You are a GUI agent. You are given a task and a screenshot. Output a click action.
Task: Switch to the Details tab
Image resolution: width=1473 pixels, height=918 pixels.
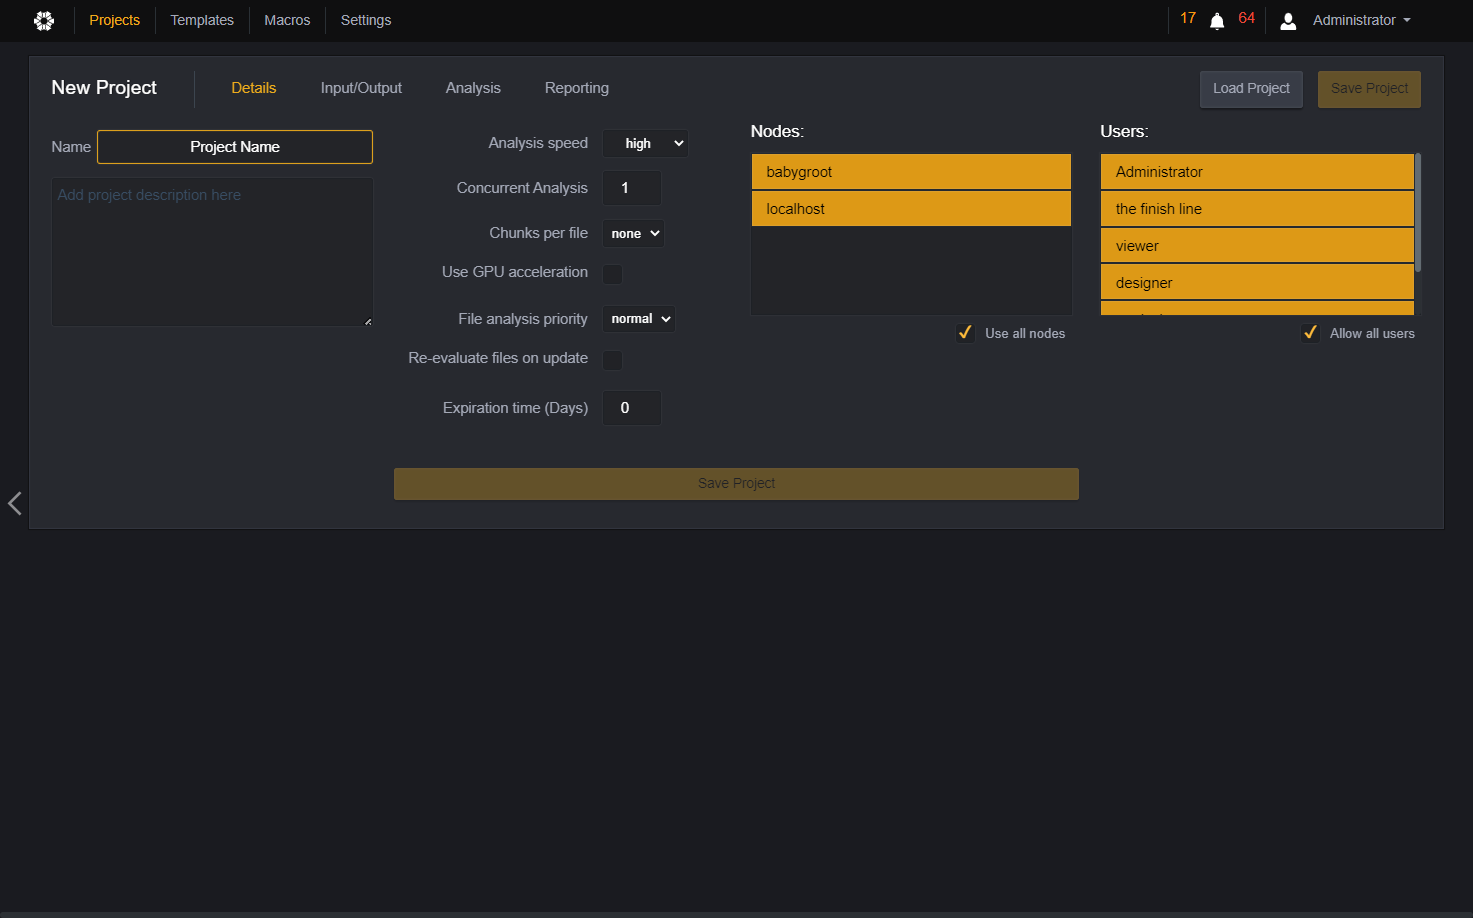254,88
